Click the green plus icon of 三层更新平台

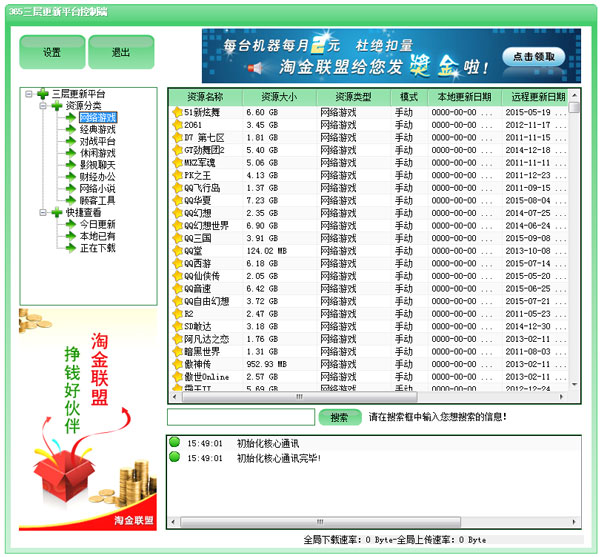pyautogui.click(x=42, y=94)
